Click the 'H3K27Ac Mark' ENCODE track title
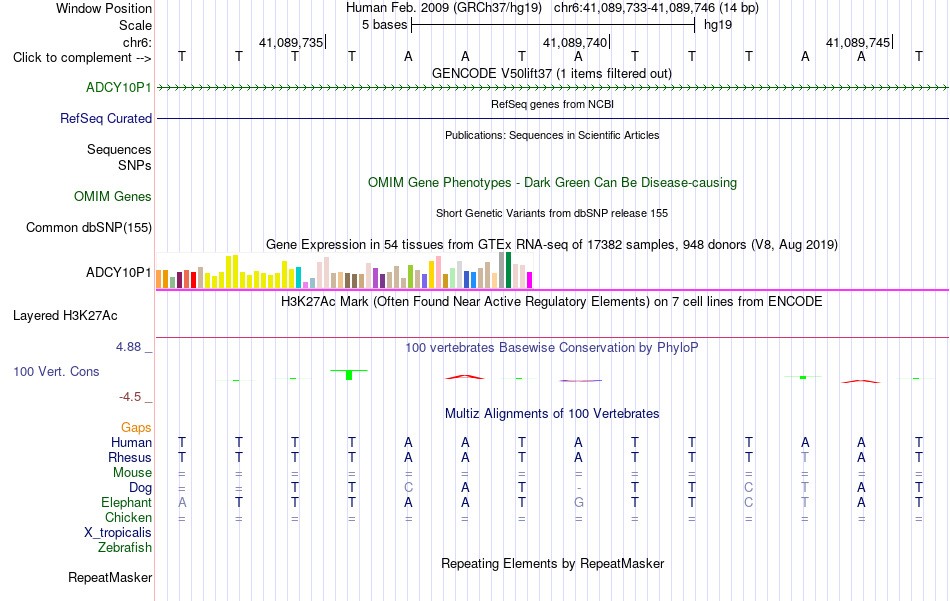This screenshot has width=950, height=601. point(551,302)
